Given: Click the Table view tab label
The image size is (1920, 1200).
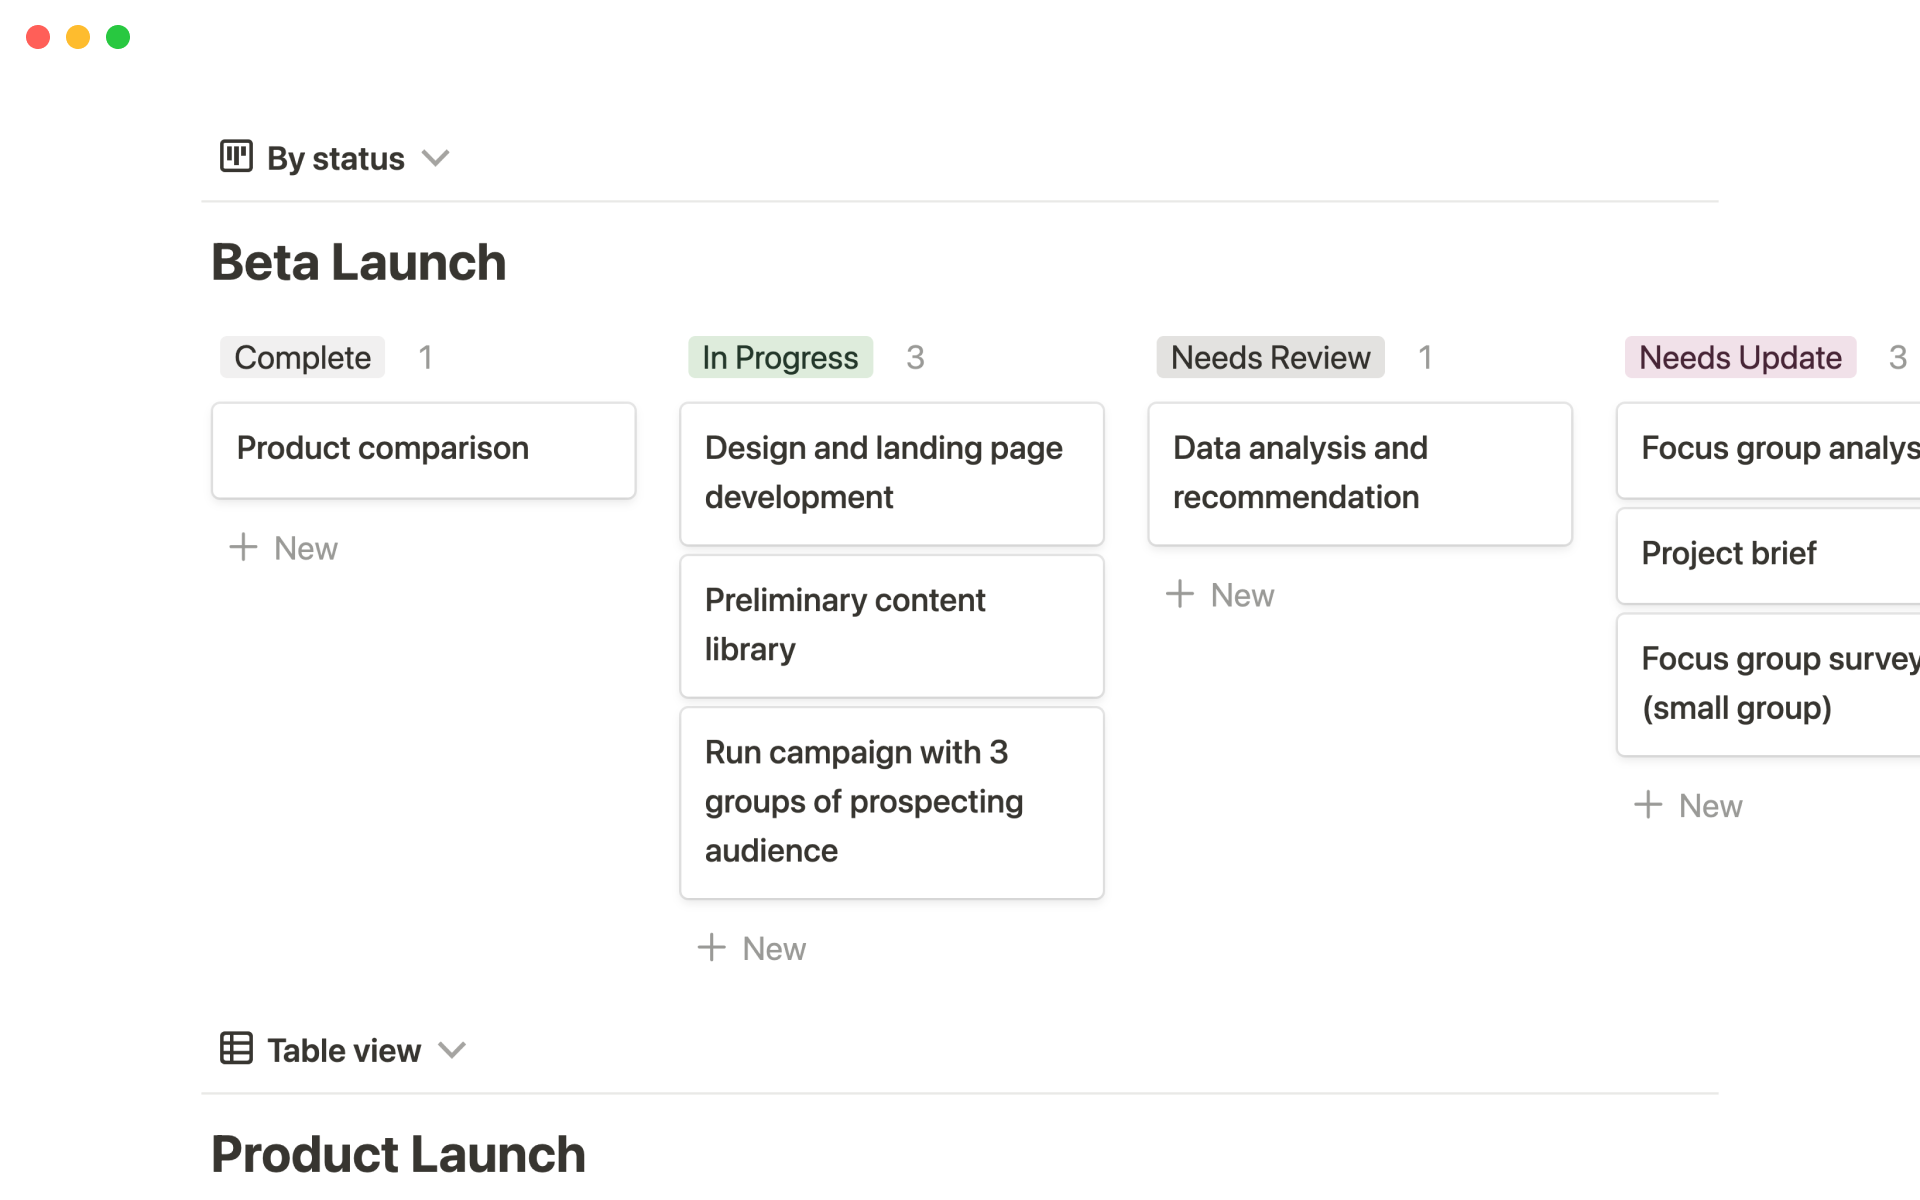Looking at the screenshot, I should (x=344, y=1050).
